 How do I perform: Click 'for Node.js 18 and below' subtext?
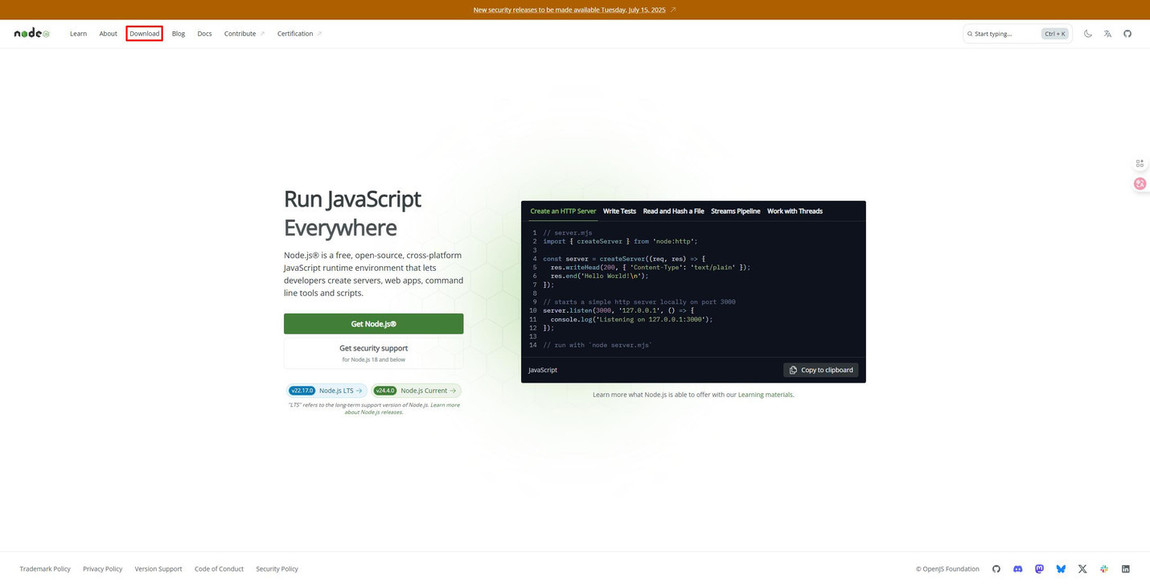click(373, 360)
